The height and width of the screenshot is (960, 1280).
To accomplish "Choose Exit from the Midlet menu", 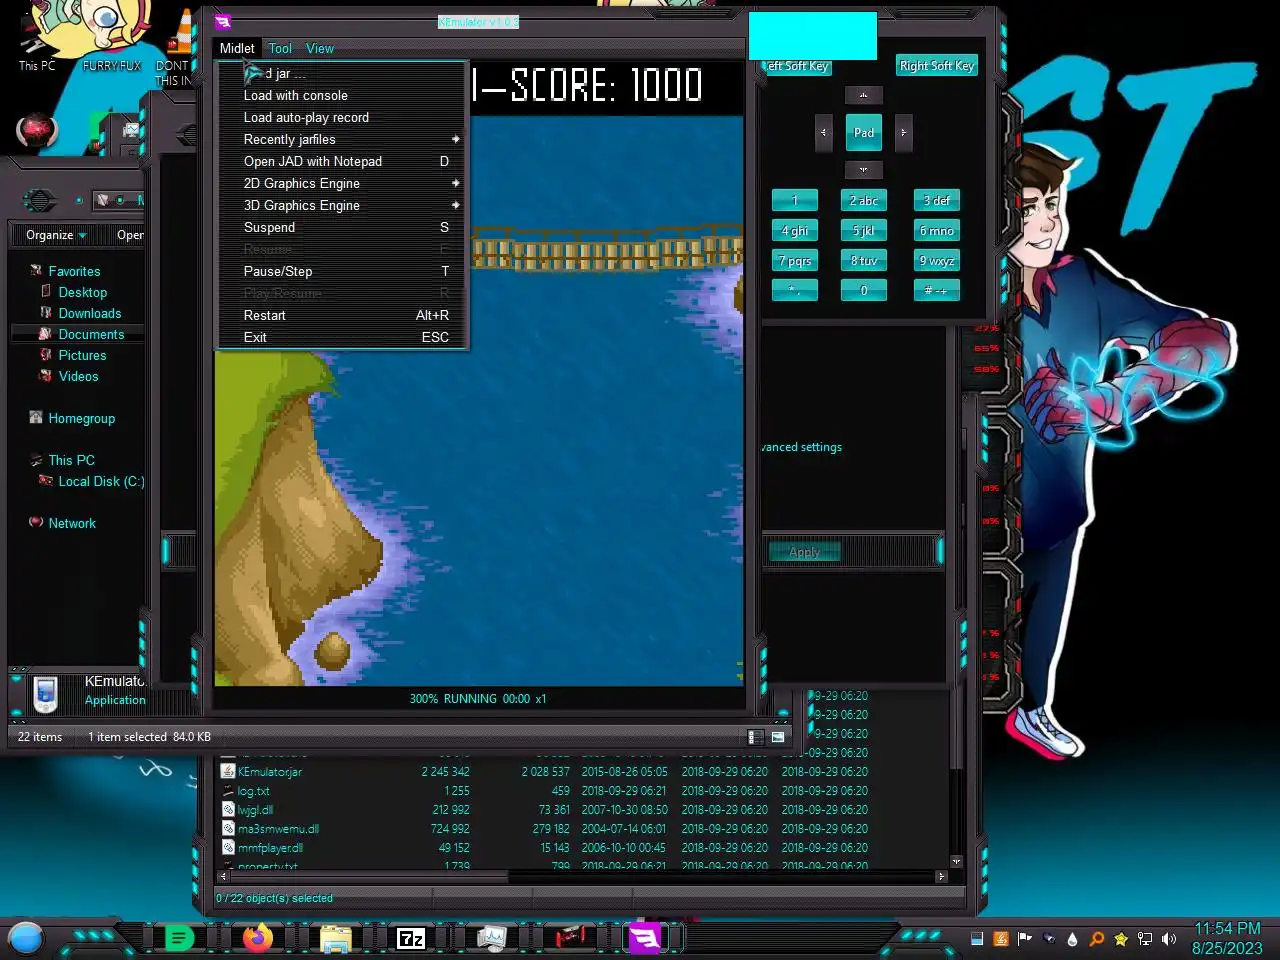I will pyautogui.click(x=342, y=337).
